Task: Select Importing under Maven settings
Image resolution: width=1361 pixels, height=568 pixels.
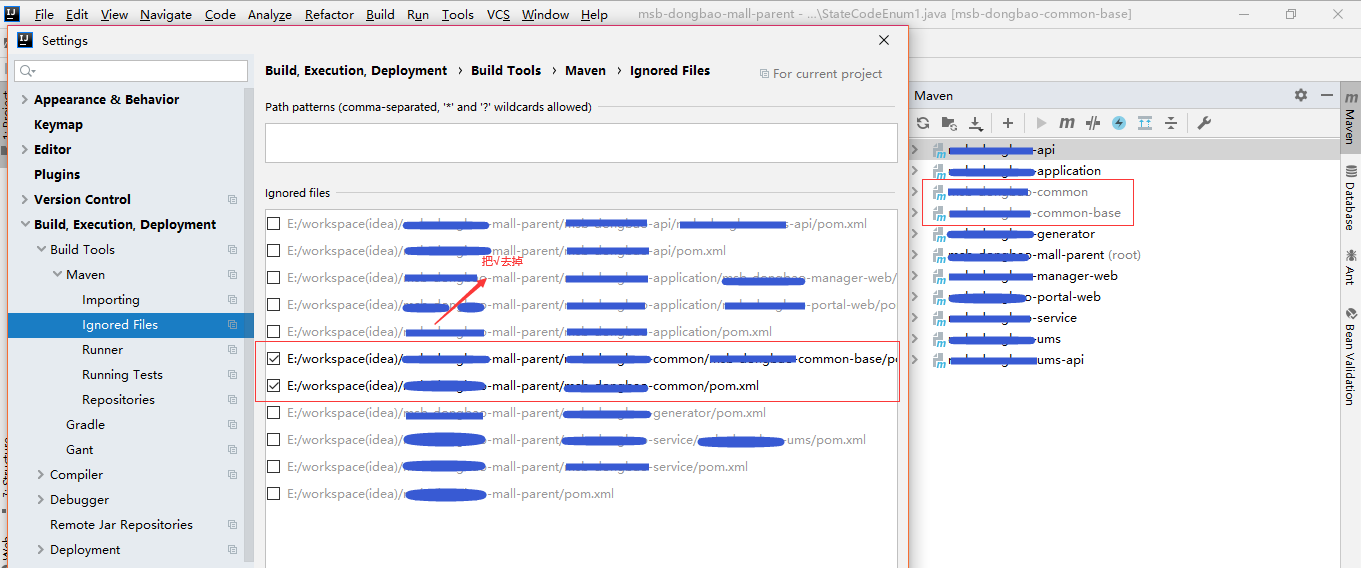Action: 110,300
